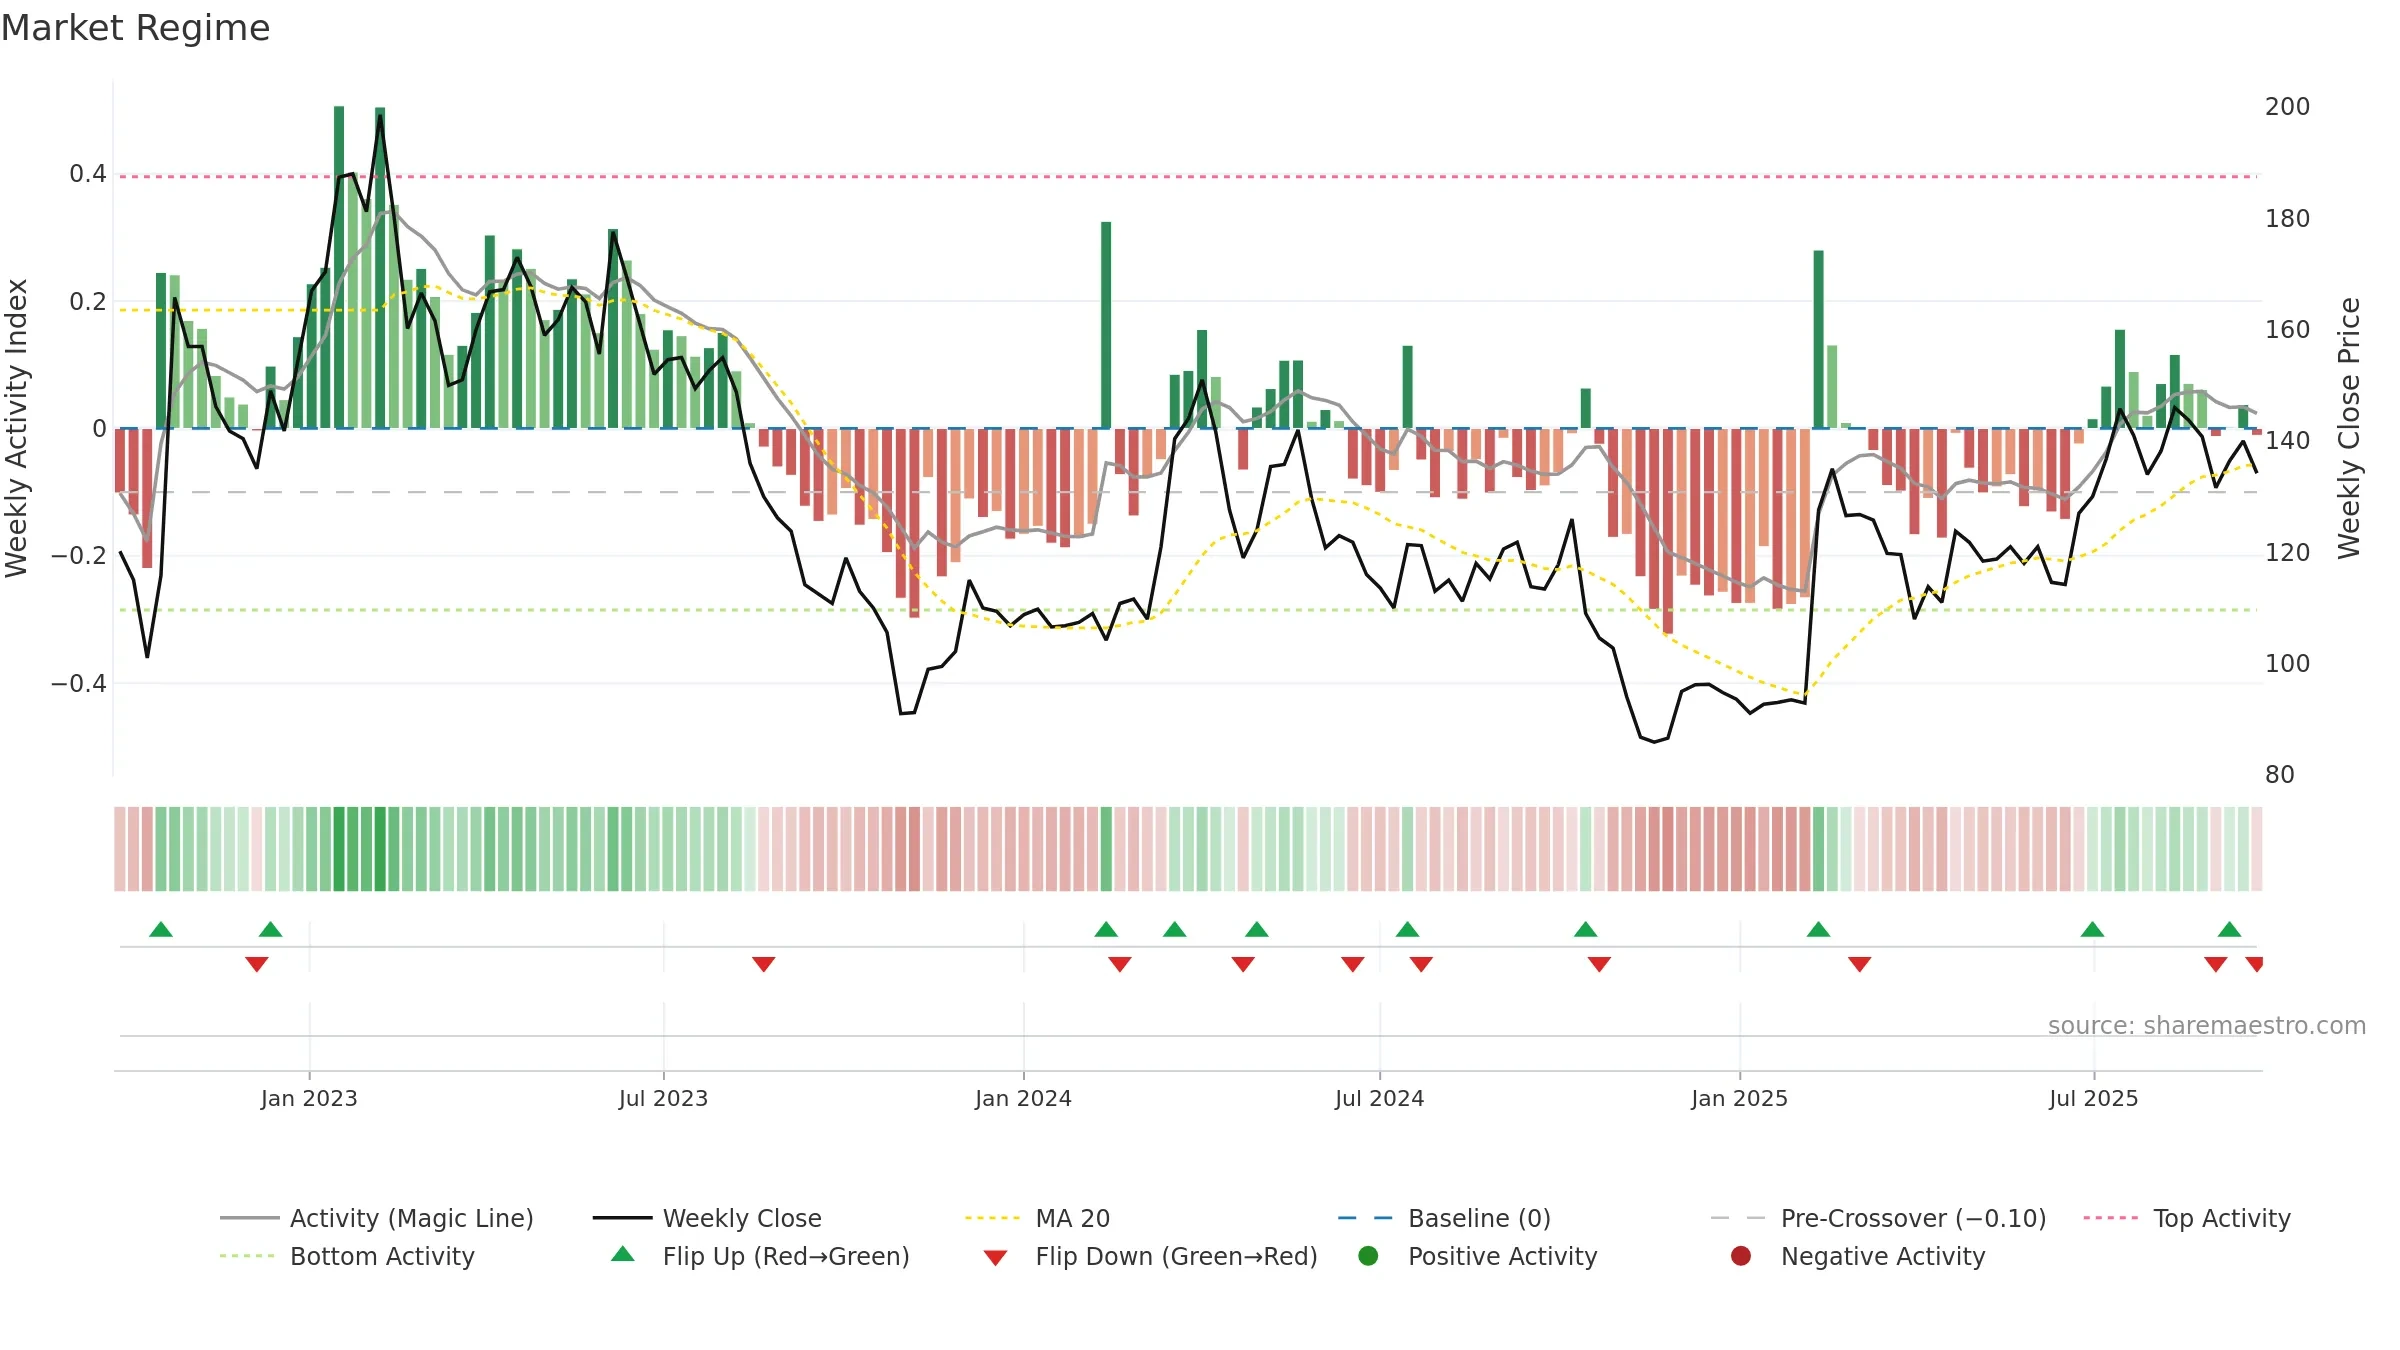Viewport: 2400px width, 1350px height.
Task: Click the Jan 2023 axis label
Action: [x=309, y=1098]
